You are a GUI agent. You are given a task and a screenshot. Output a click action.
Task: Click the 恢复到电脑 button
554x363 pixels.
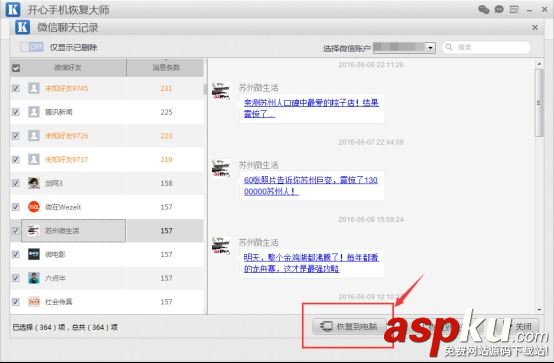(349, 326)
